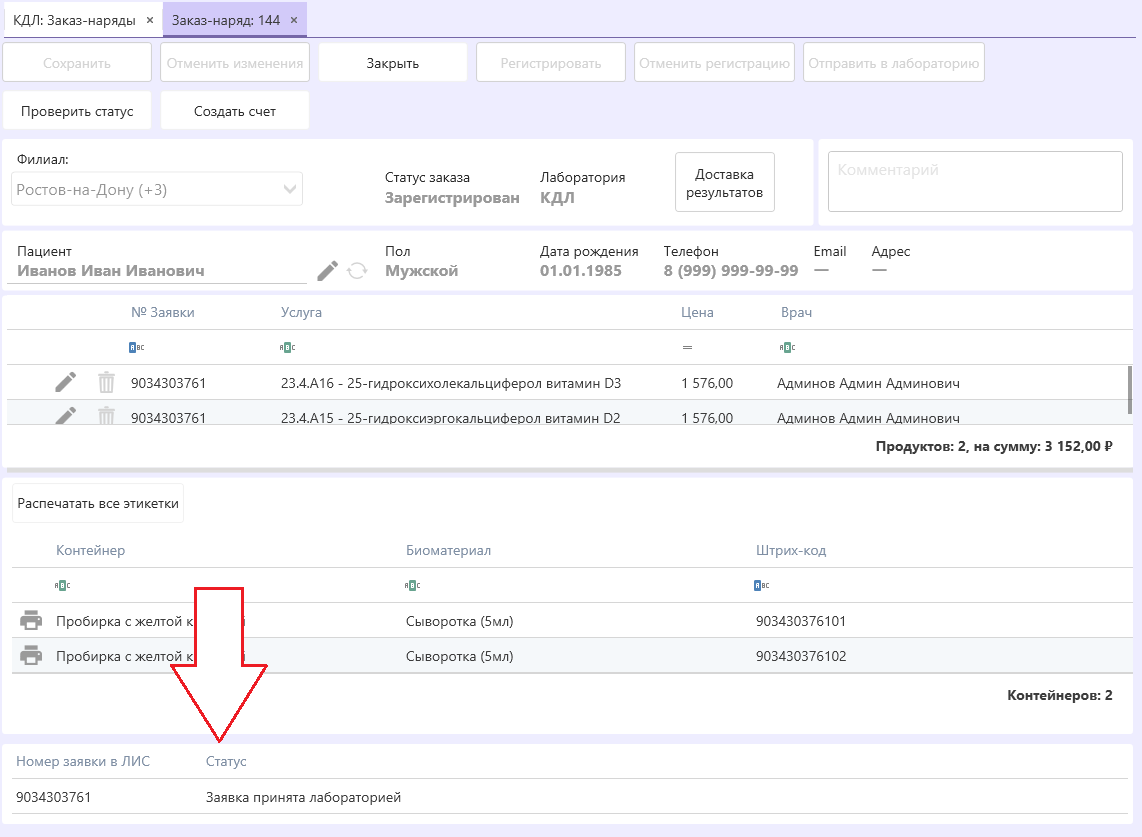Viewport: 1142px width, 837px height.
Task: Click Контейнеров: 2 summary text
Action: pyautogui.click(x=1060, y=695)
